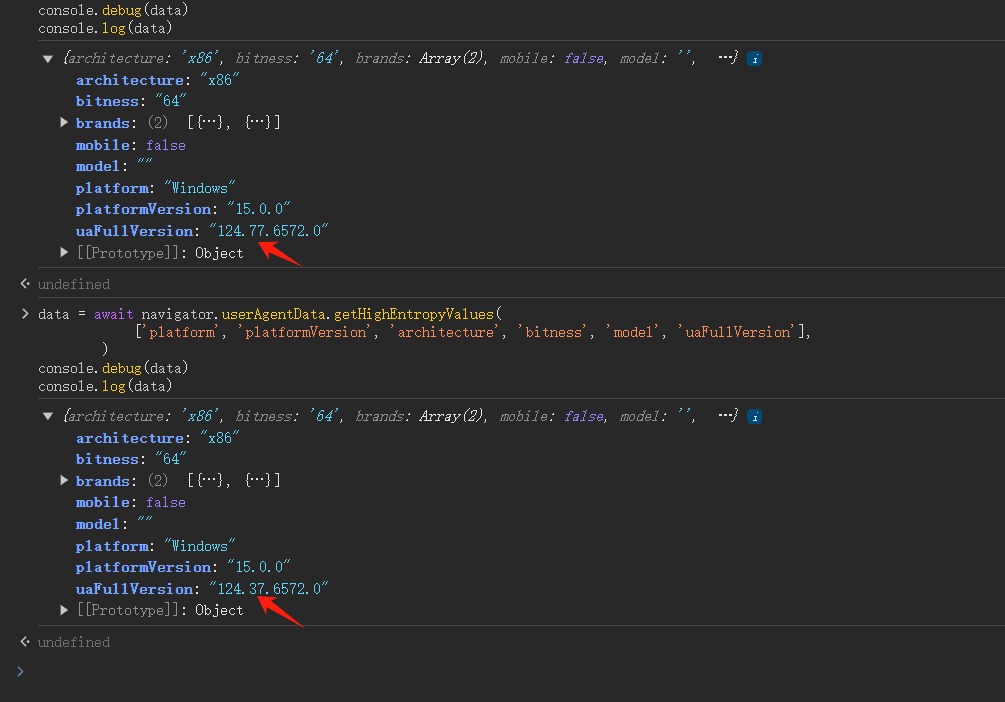This screenshot has height=702, width=1005.
Task: Expand [[Prototype]] of second object
Action: (x=64, y=610)
